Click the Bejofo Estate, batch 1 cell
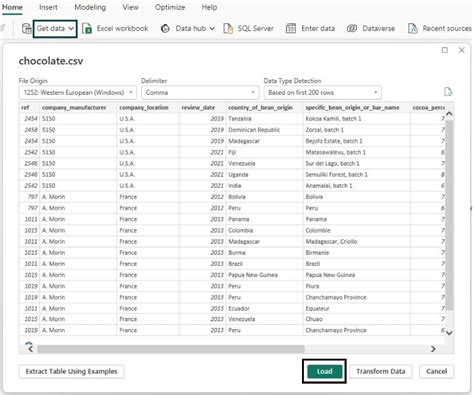Viewport: 474px width, 395px height. click(357, 141)
